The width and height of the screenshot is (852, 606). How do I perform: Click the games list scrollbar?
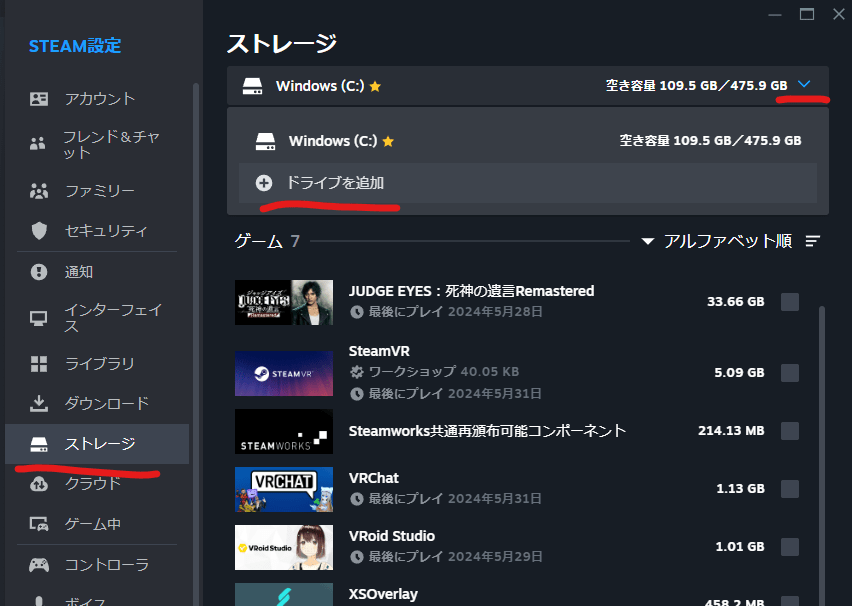[x=822, y=455]
